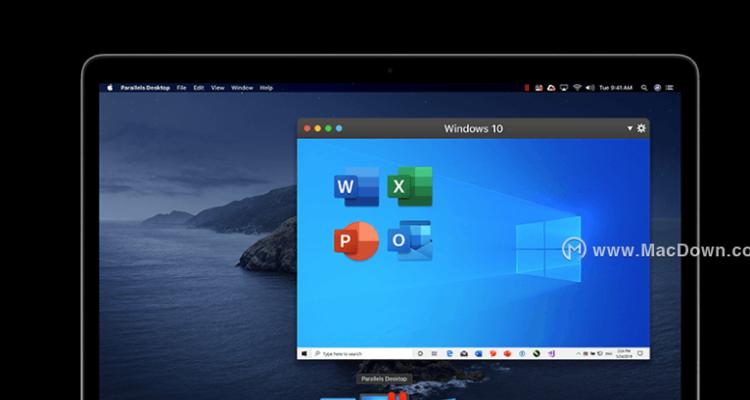Open the volume icon in the Mac menu bar
Screen dimensions: 750x400
(590, 88)
